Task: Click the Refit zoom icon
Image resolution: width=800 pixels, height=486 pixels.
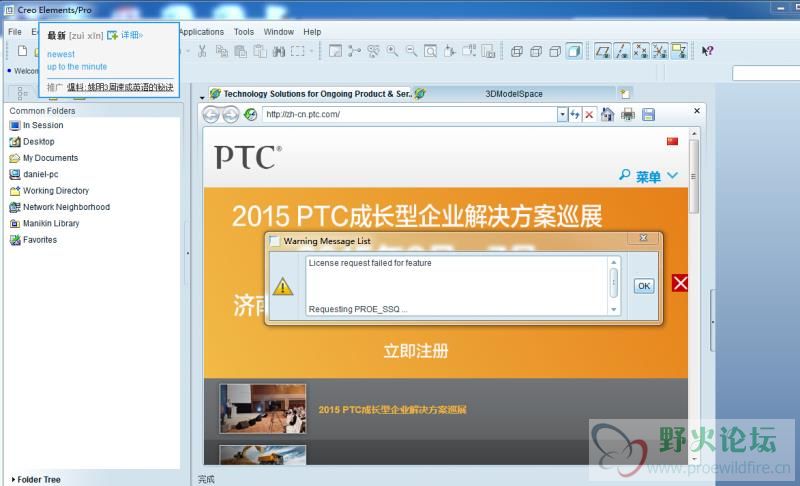Action: point(431,50)
